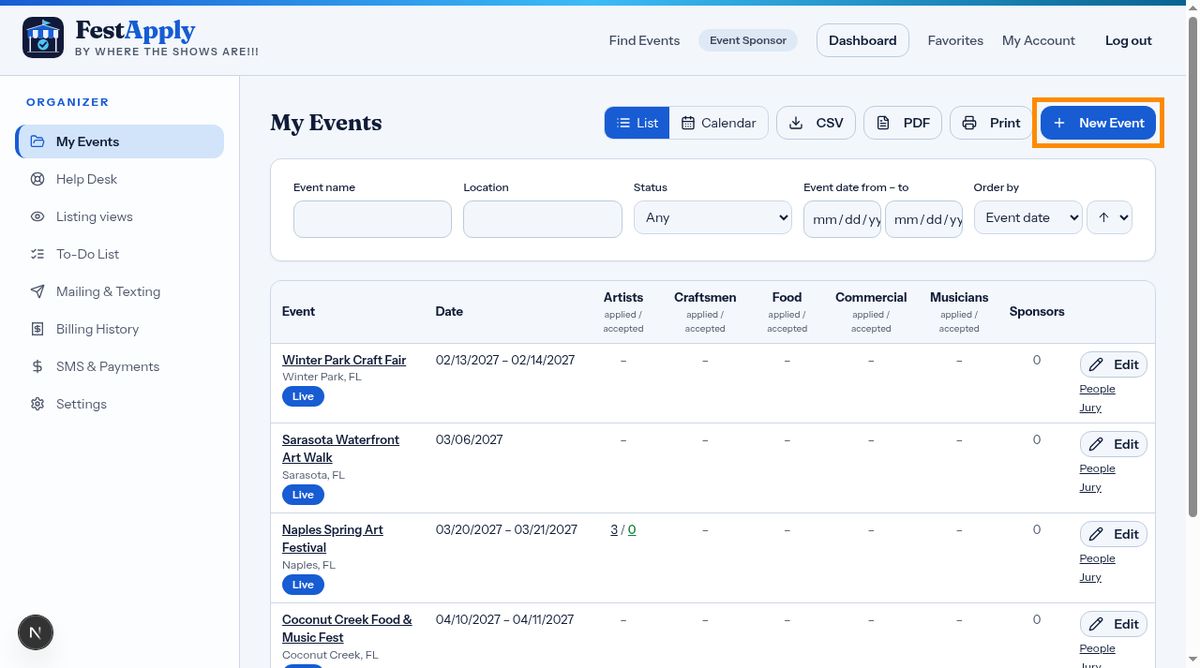Image resolution: width=1200 pixels, height=668 pixels.
Task: Open the Order by dropdown
Action: click(1028, 218)
